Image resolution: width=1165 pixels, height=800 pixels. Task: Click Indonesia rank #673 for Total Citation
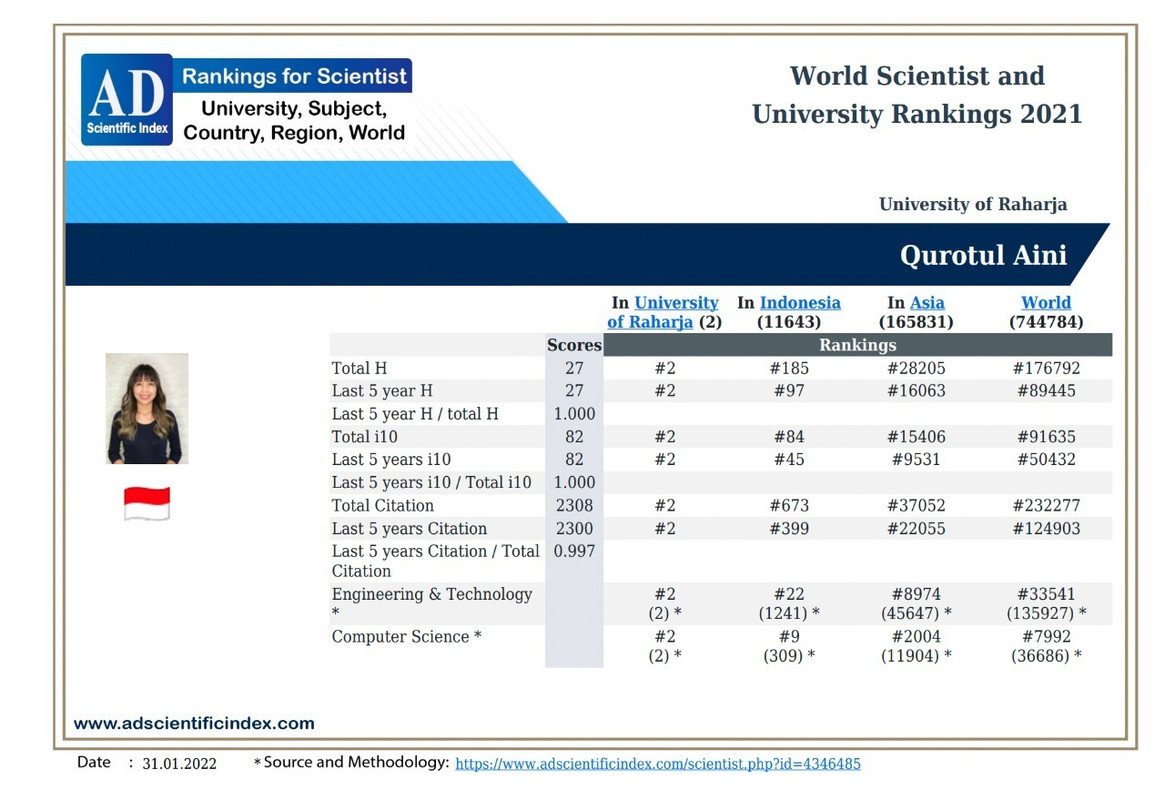[x=789, y=506]
